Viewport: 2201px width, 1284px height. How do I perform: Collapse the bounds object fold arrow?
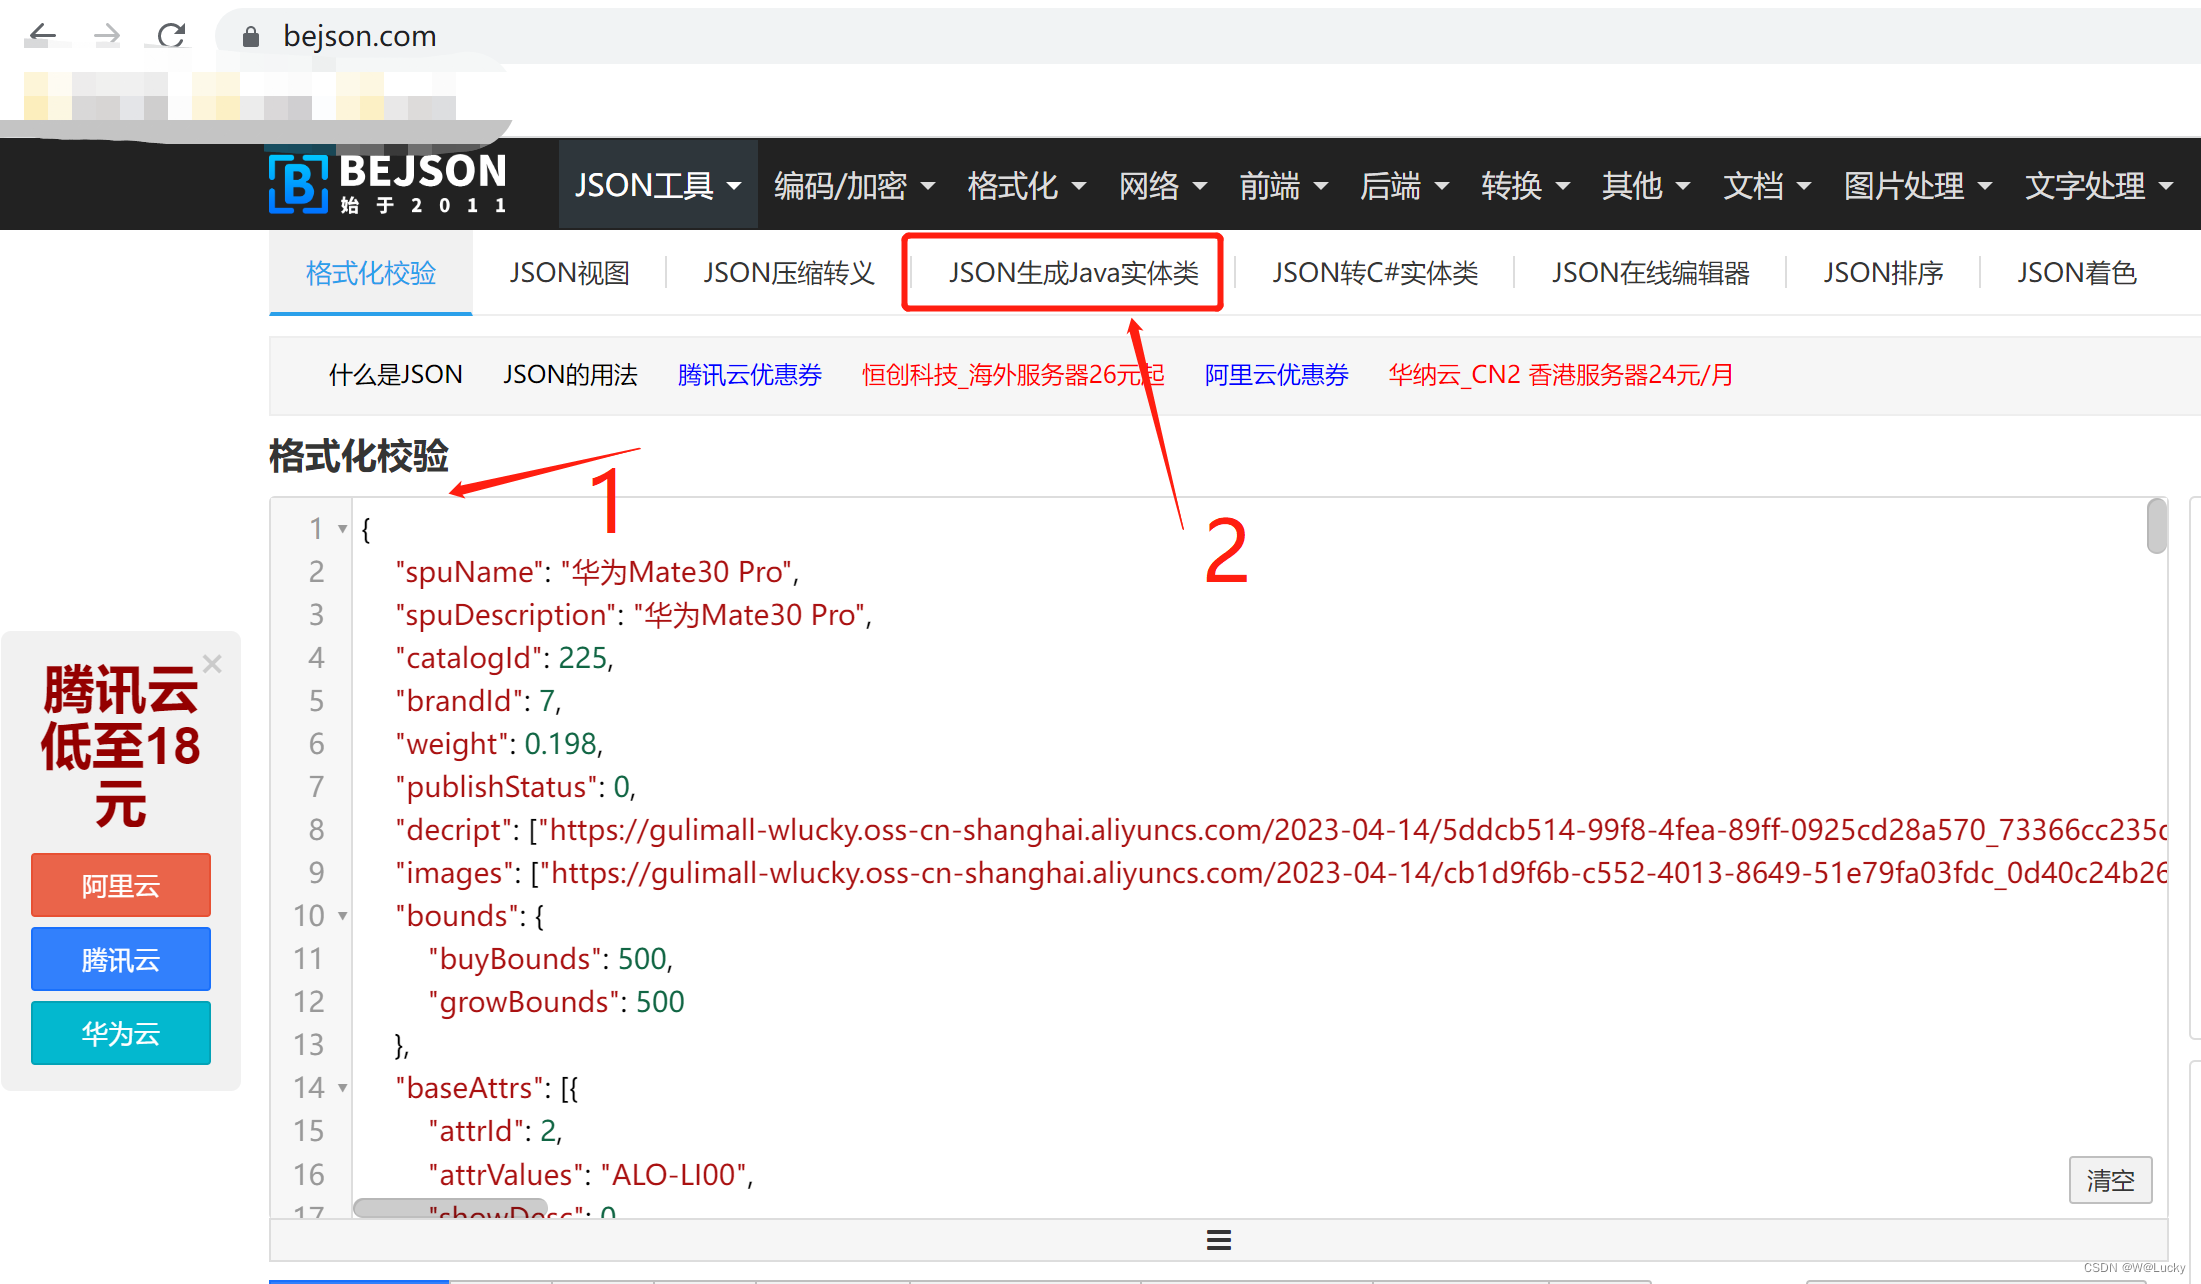point(343,916)
